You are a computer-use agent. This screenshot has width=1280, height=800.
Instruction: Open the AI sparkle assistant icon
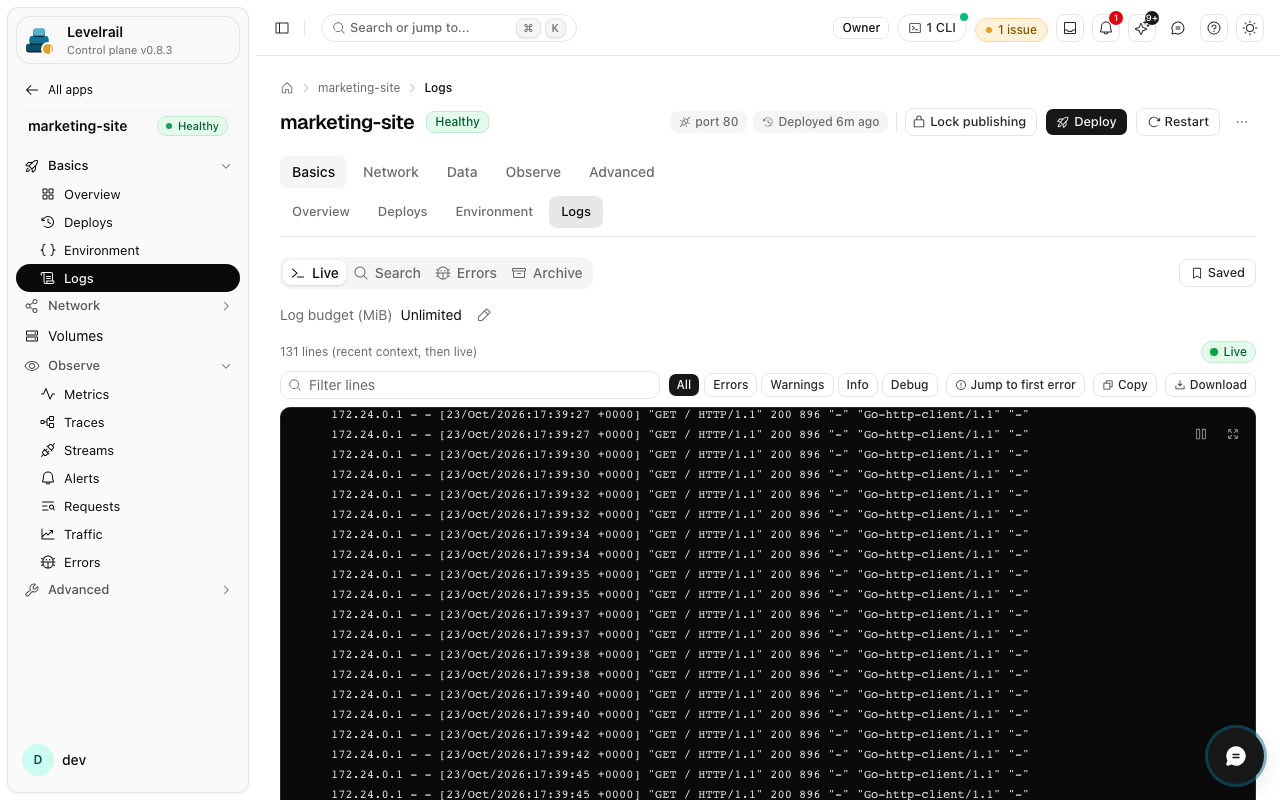[1142, 28]
